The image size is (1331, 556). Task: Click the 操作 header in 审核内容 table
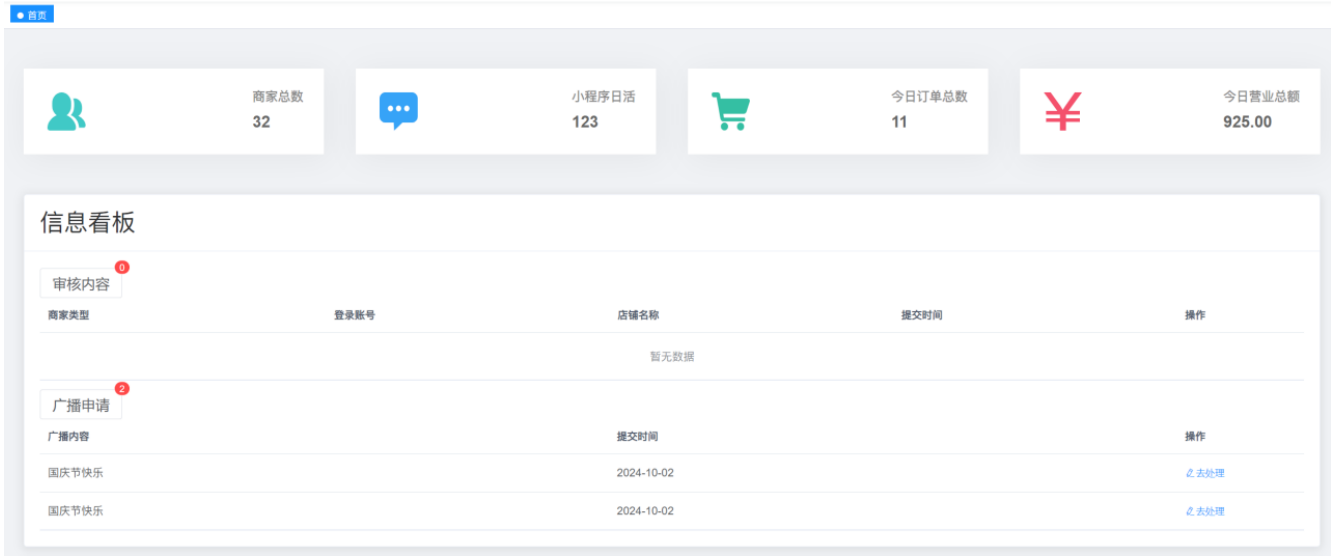tap(1195, 315)
